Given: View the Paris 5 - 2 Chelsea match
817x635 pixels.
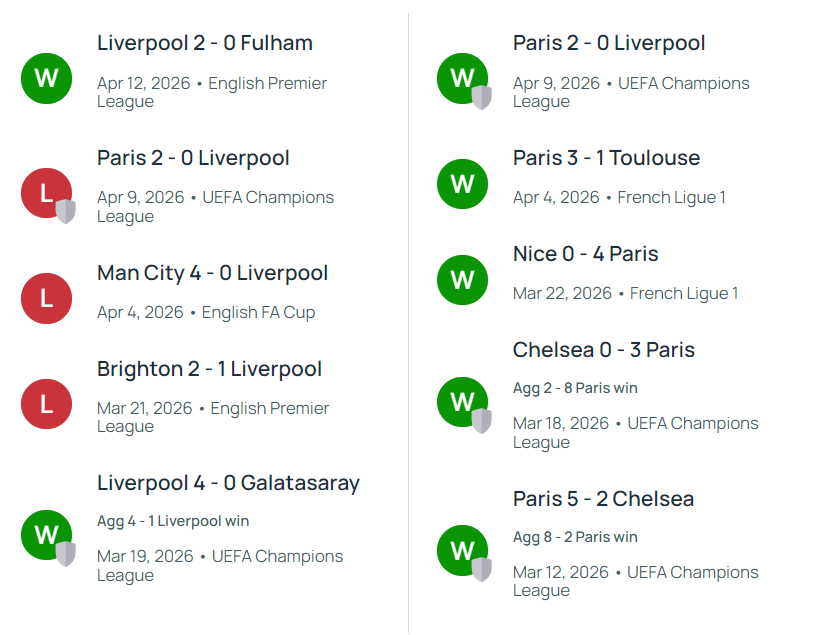Looking at the screenshot, I should (603, 499).
